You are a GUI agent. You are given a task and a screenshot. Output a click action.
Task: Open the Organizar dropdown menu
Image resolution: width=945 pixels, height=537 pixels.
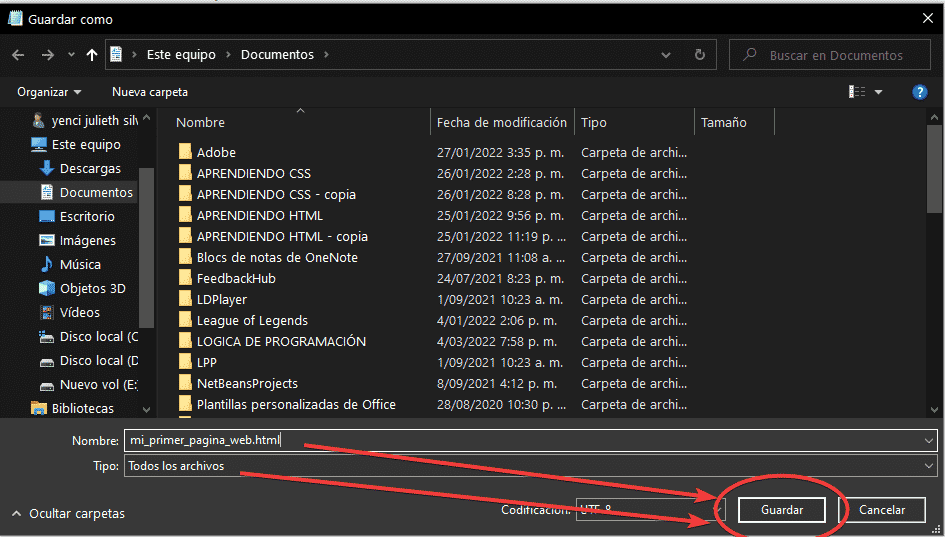(x=49, y=92)
